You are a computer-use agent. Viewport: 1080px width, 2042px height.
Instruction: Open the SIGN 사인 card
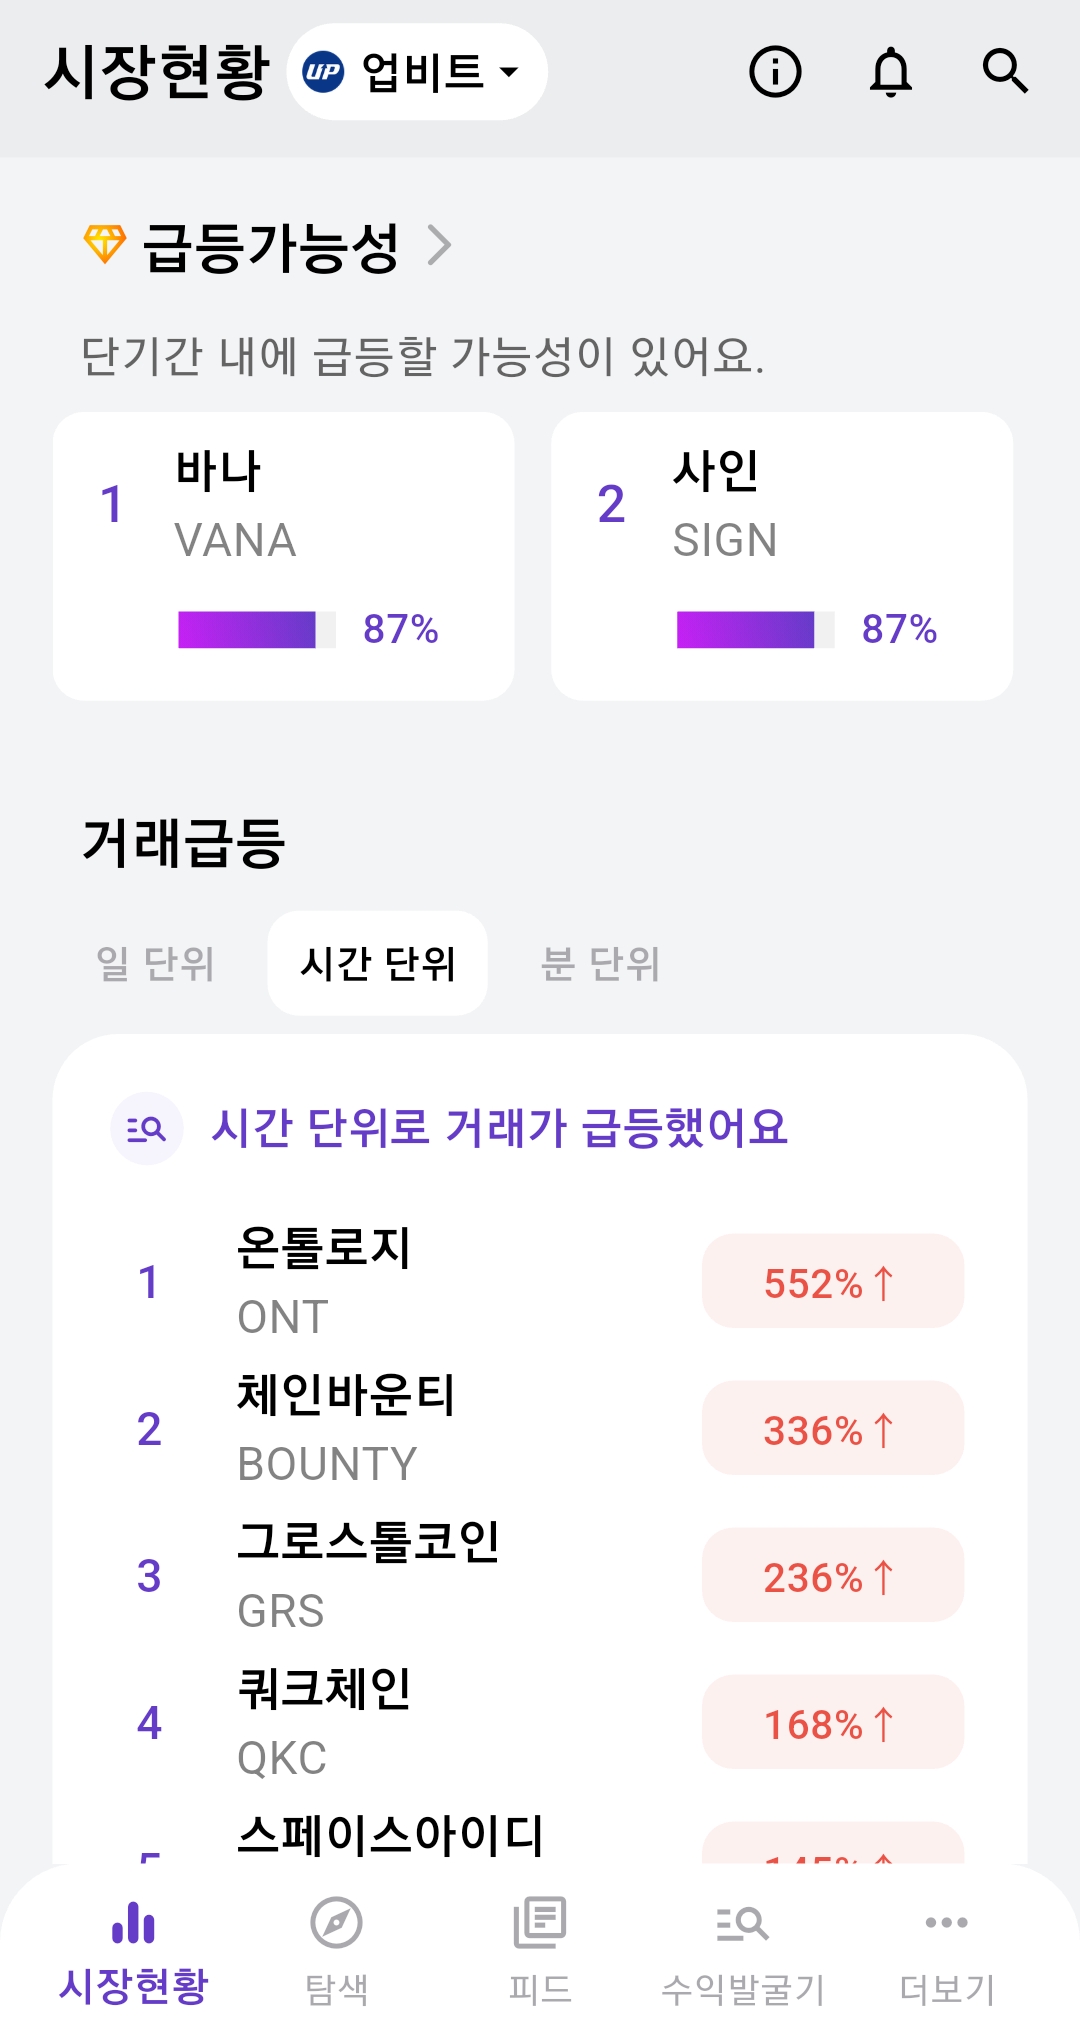coord(782,556)
